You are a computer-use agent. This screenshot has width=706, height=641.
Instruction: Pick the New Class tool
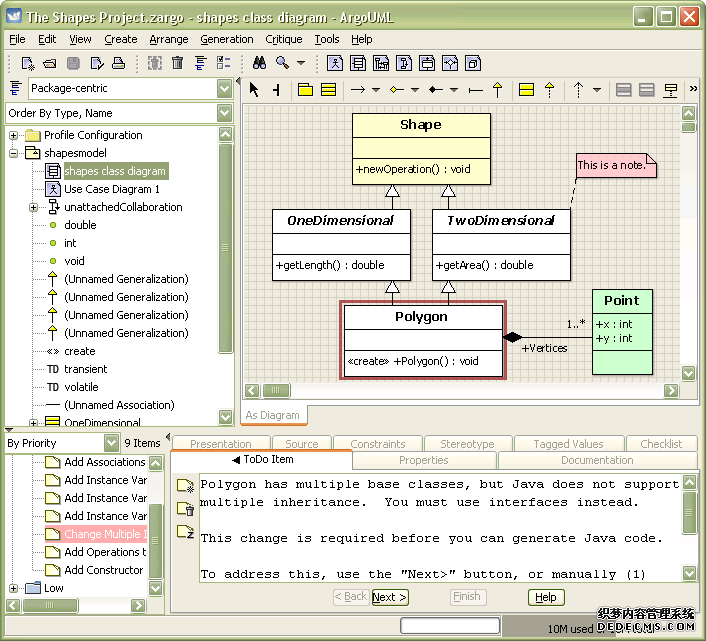point(329,90)
